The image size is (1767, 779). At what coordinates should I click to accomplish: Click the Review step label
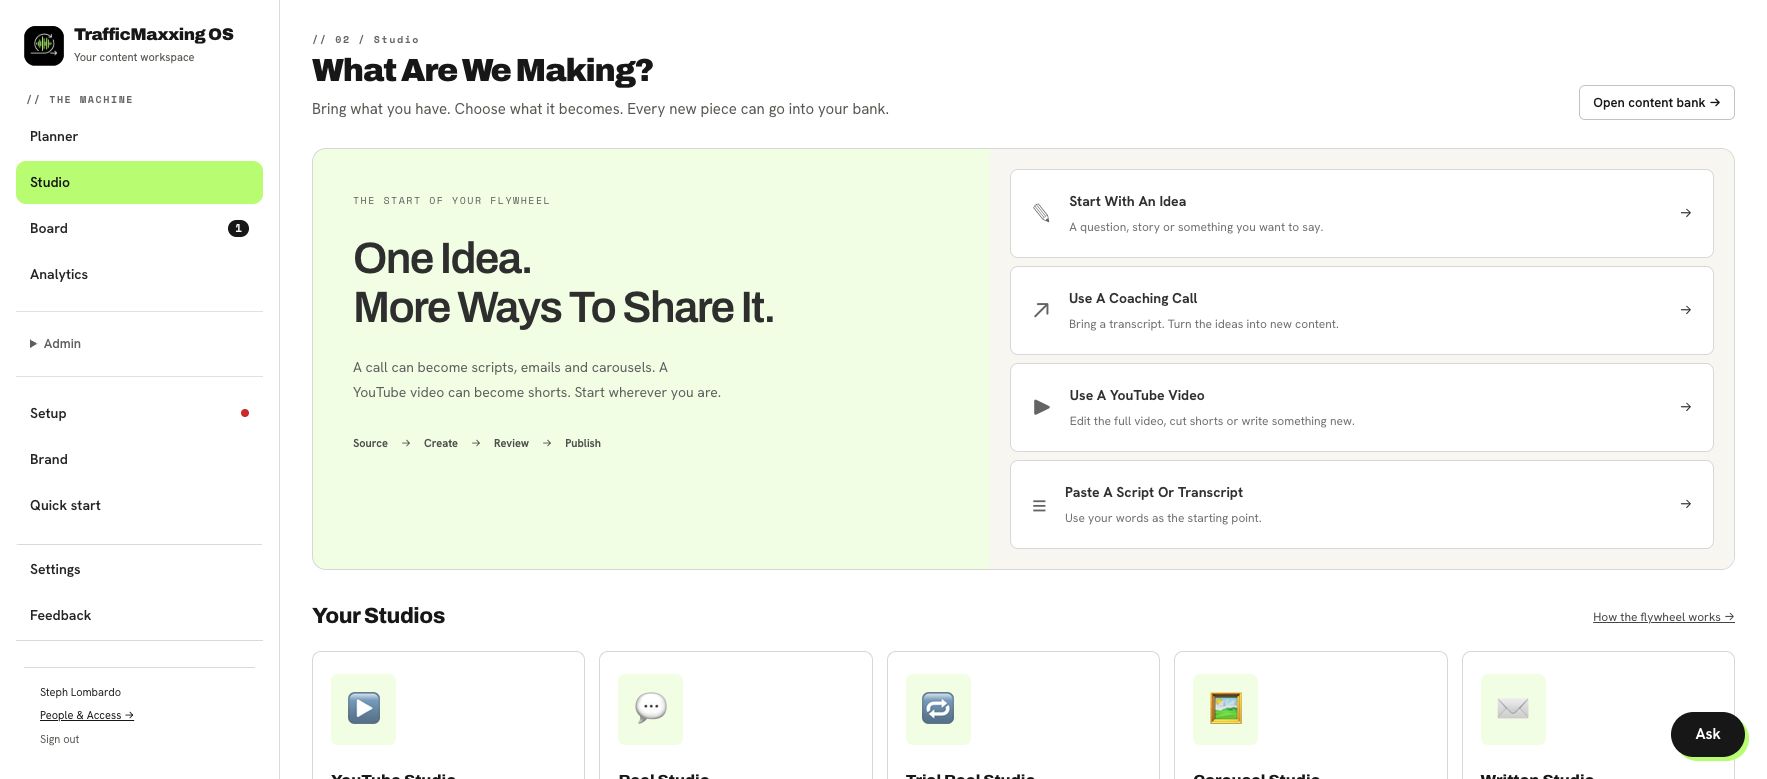click(511, 443)
